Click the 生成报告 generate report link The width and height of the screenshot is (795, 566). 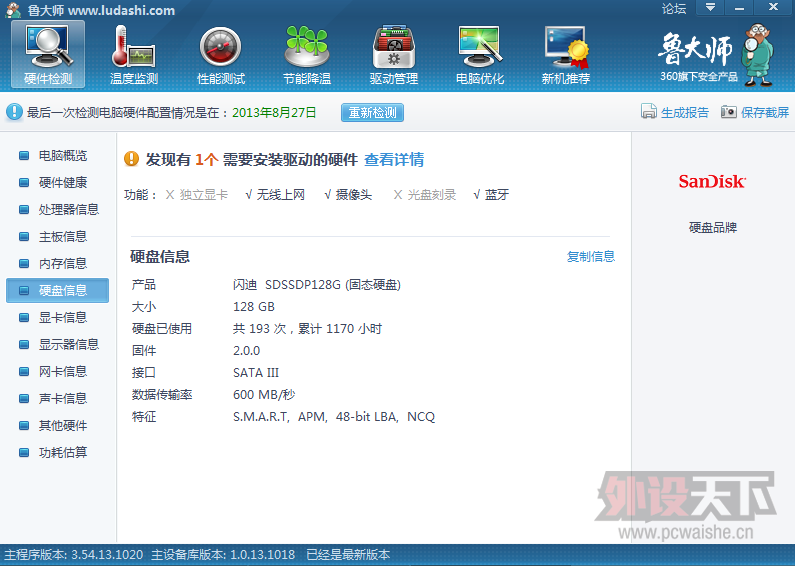[684, 113]
